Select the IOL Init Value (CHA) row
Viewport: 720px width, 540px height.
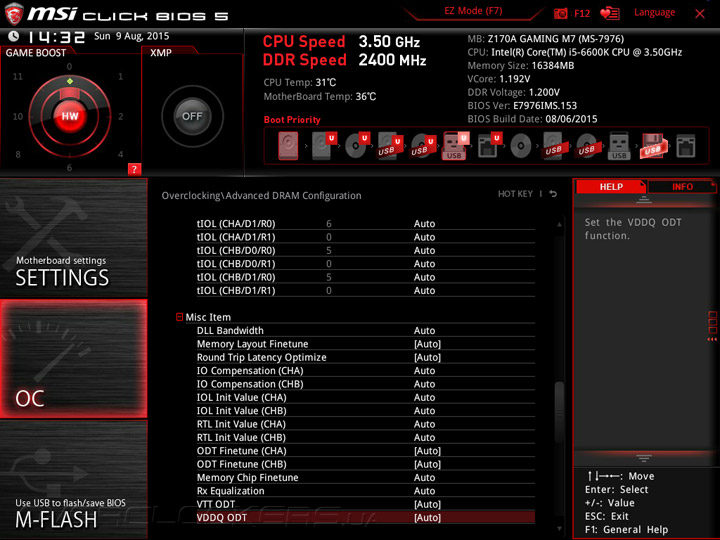(366, 397)
